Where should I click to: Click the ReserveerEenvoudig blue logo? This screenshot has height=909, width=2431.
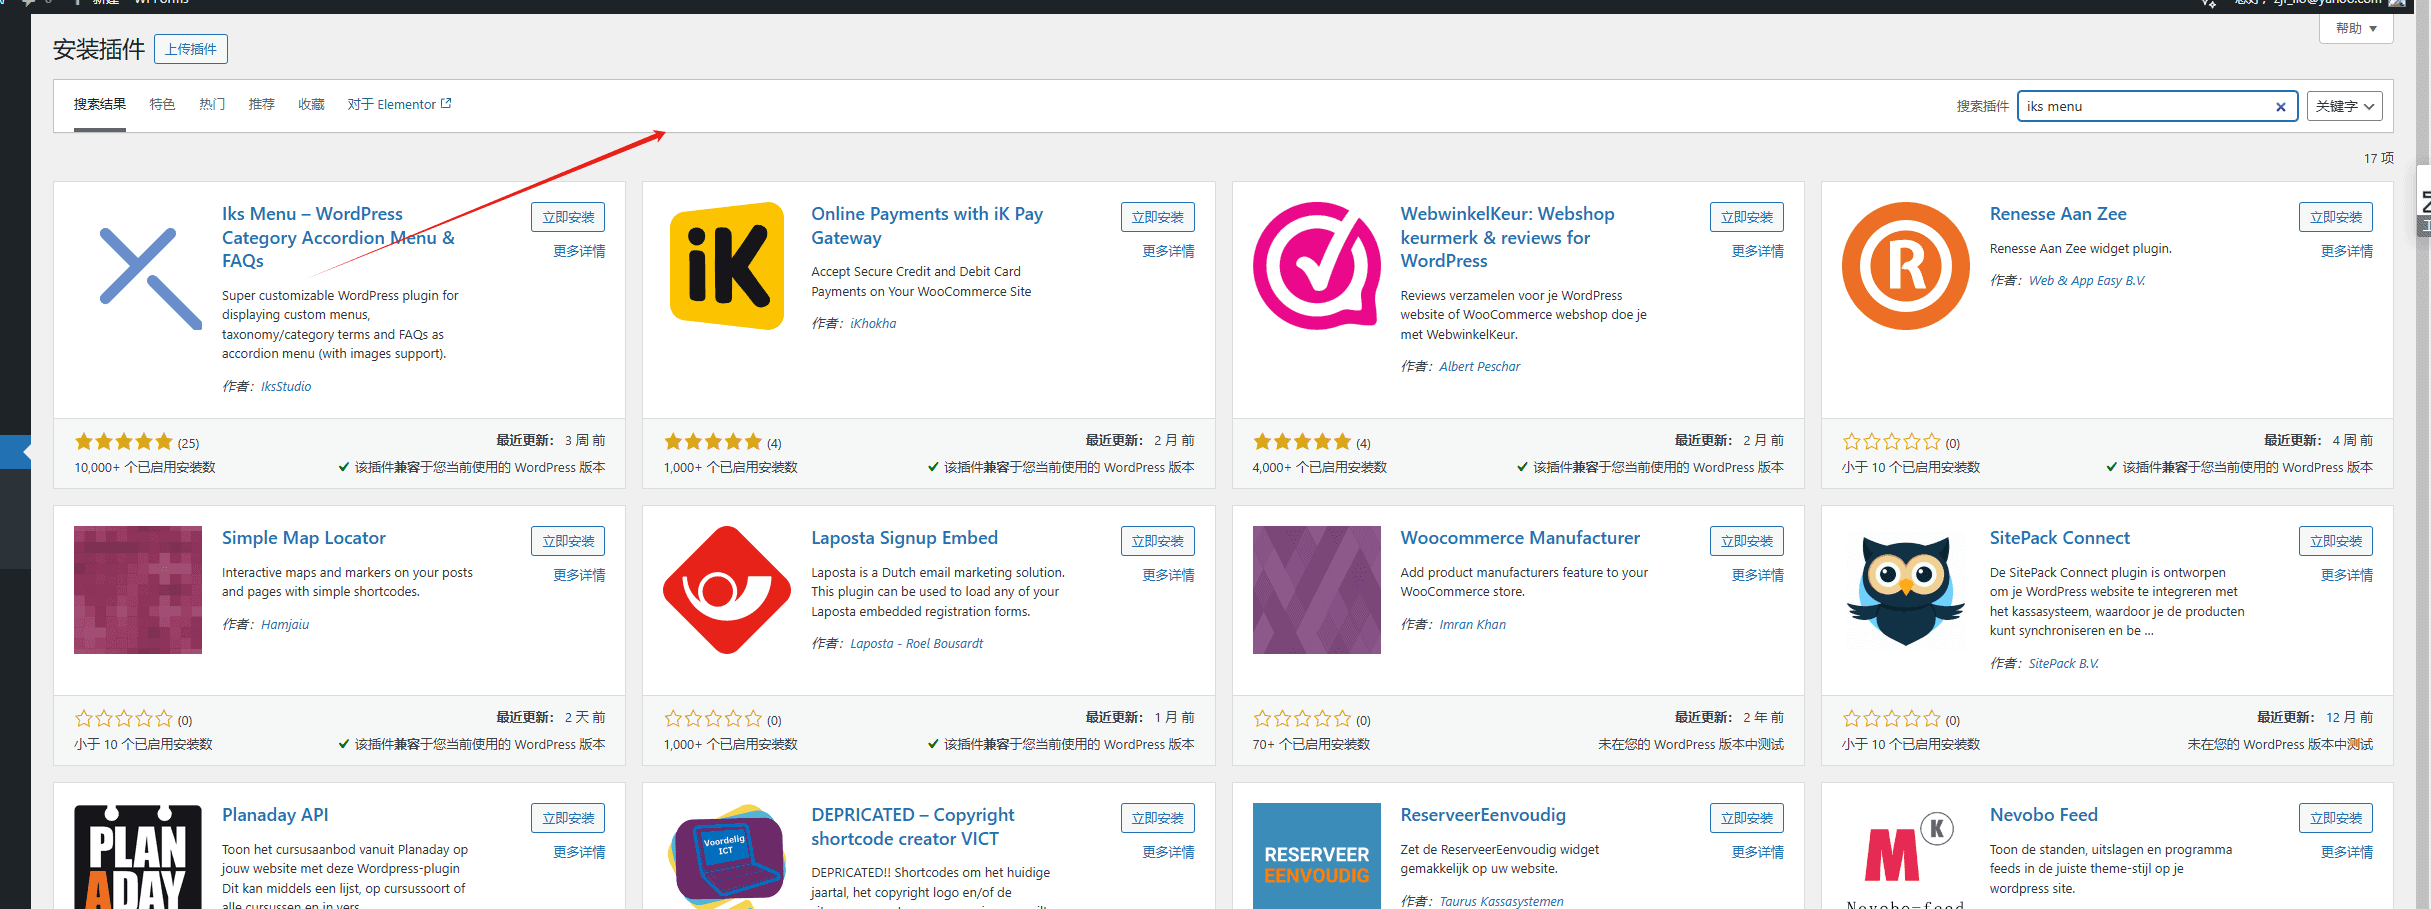pos(1317,856)
